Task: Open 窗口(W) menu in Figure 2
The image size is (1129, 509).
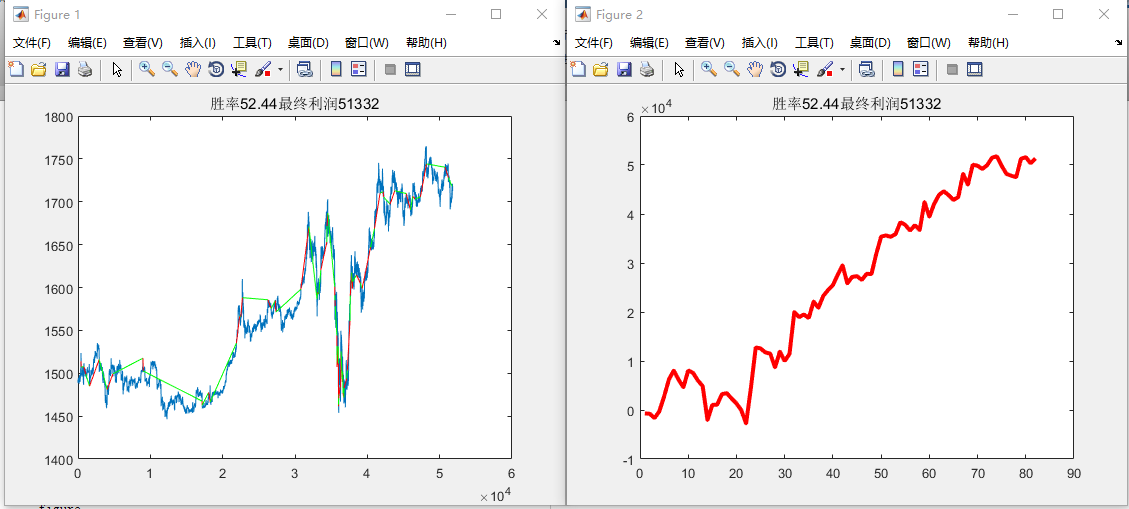Action: coord(929,42)
